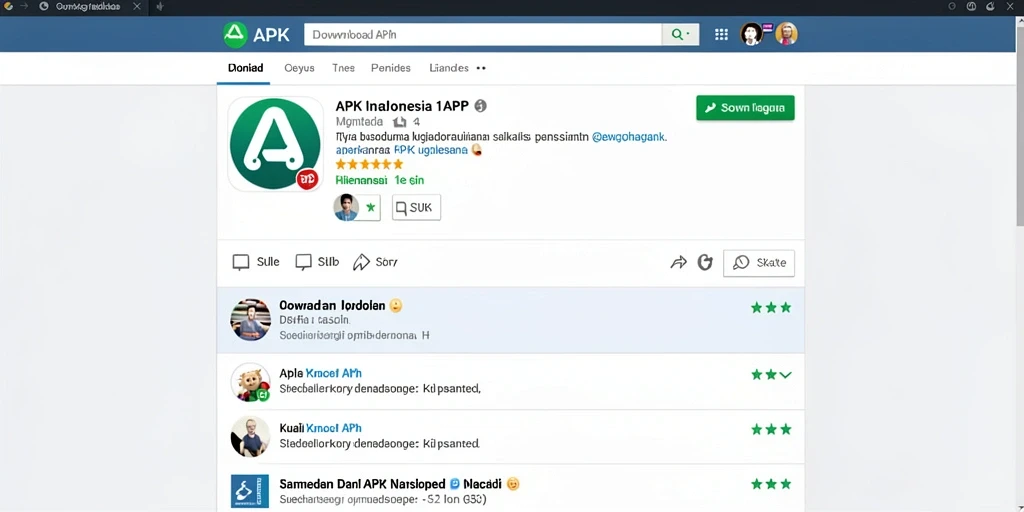This screenshot has height=512, width=1024.
Task: Click the info circle beside APK Inalonesia title
Action: pyautogui.click(x=480, y=106)
